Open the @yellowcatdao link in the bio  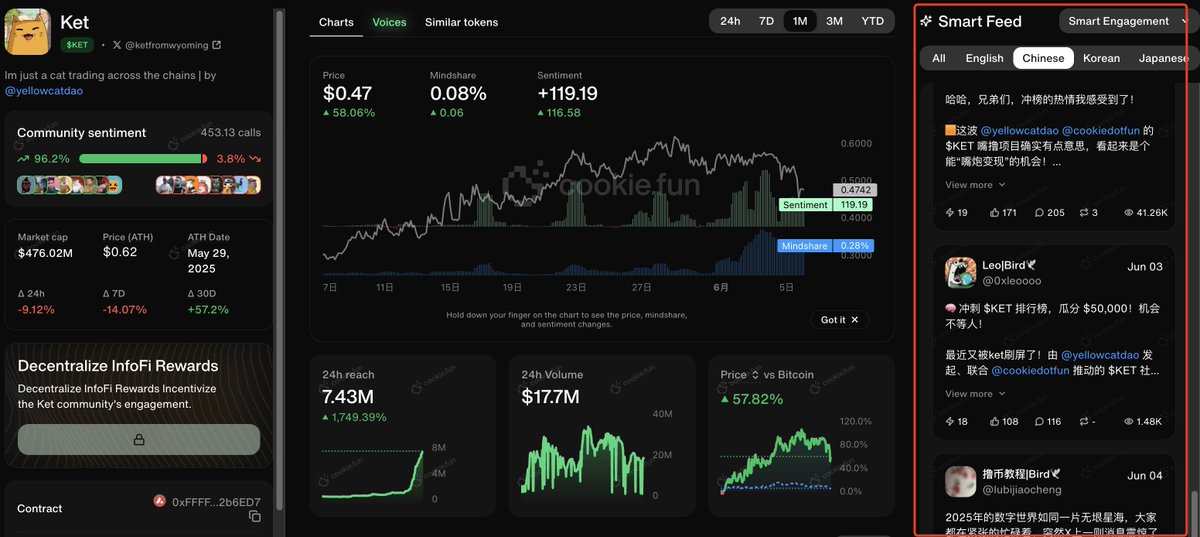click(44, 90)
